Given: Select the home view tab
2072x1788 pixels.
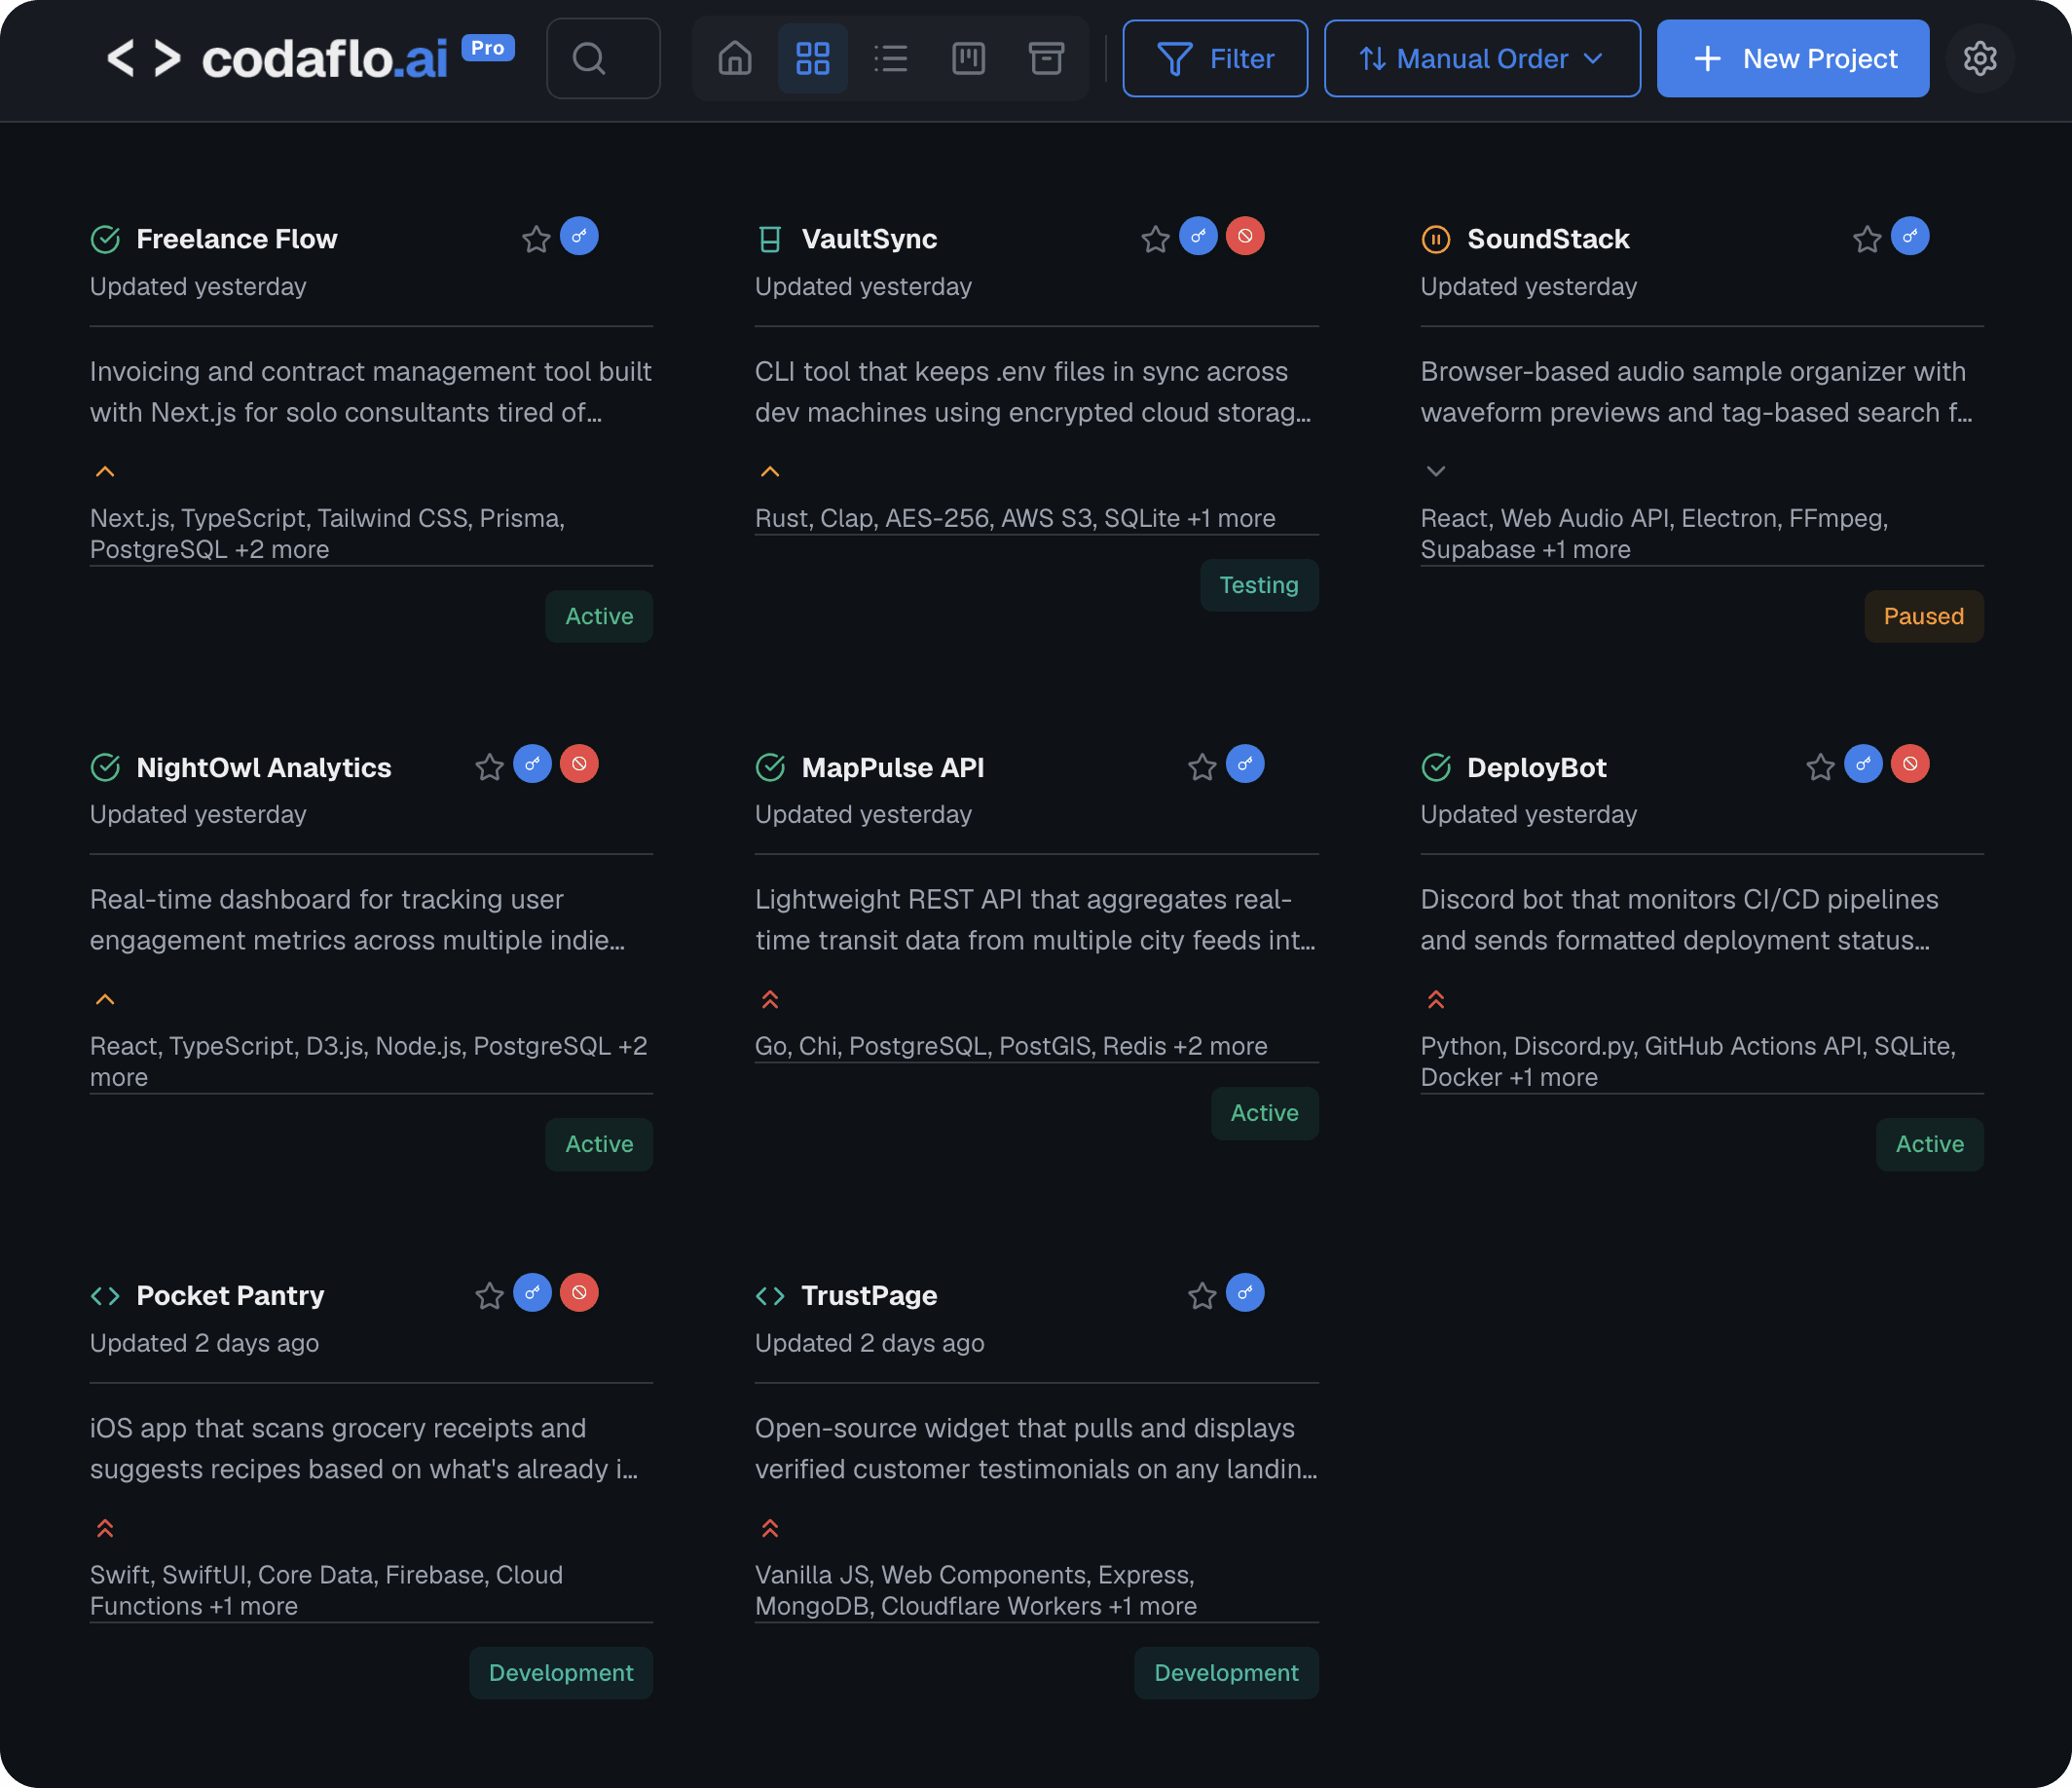Looking at the screenshot, I should point(734,58).
